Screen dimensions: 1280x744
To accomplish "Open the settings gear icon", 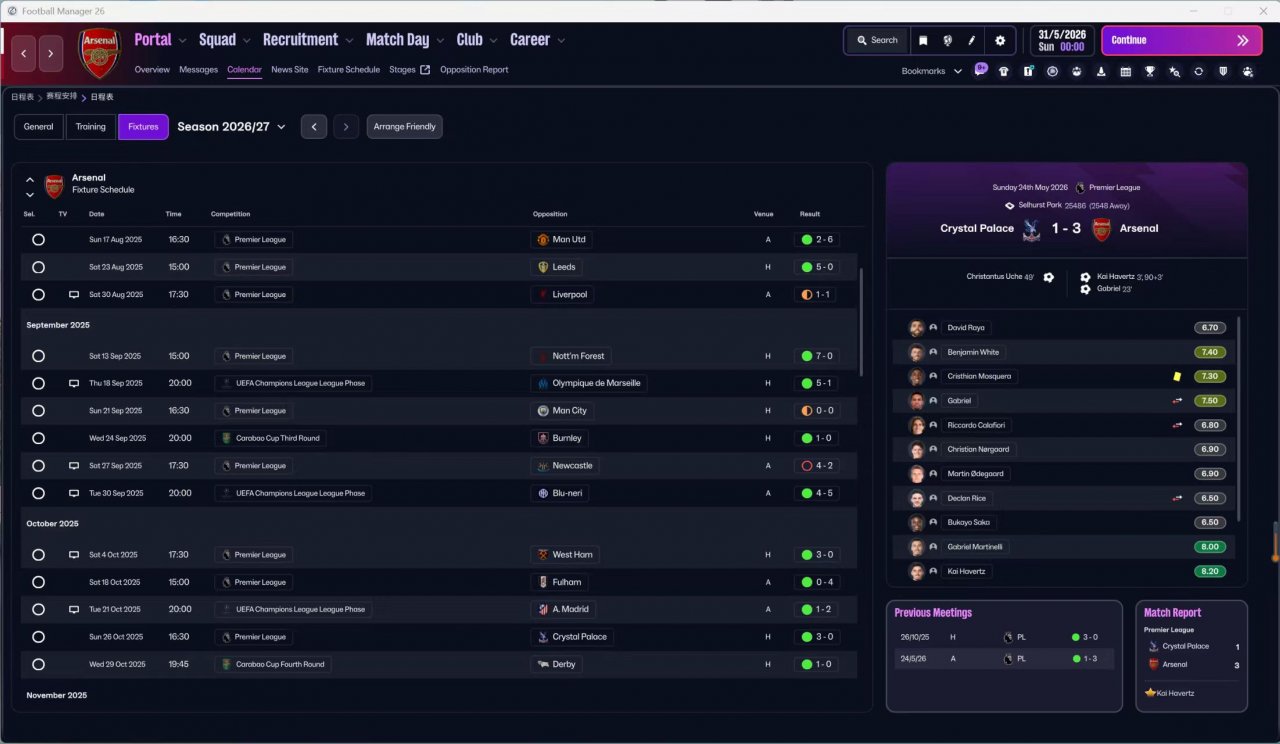I will 1000,41.
